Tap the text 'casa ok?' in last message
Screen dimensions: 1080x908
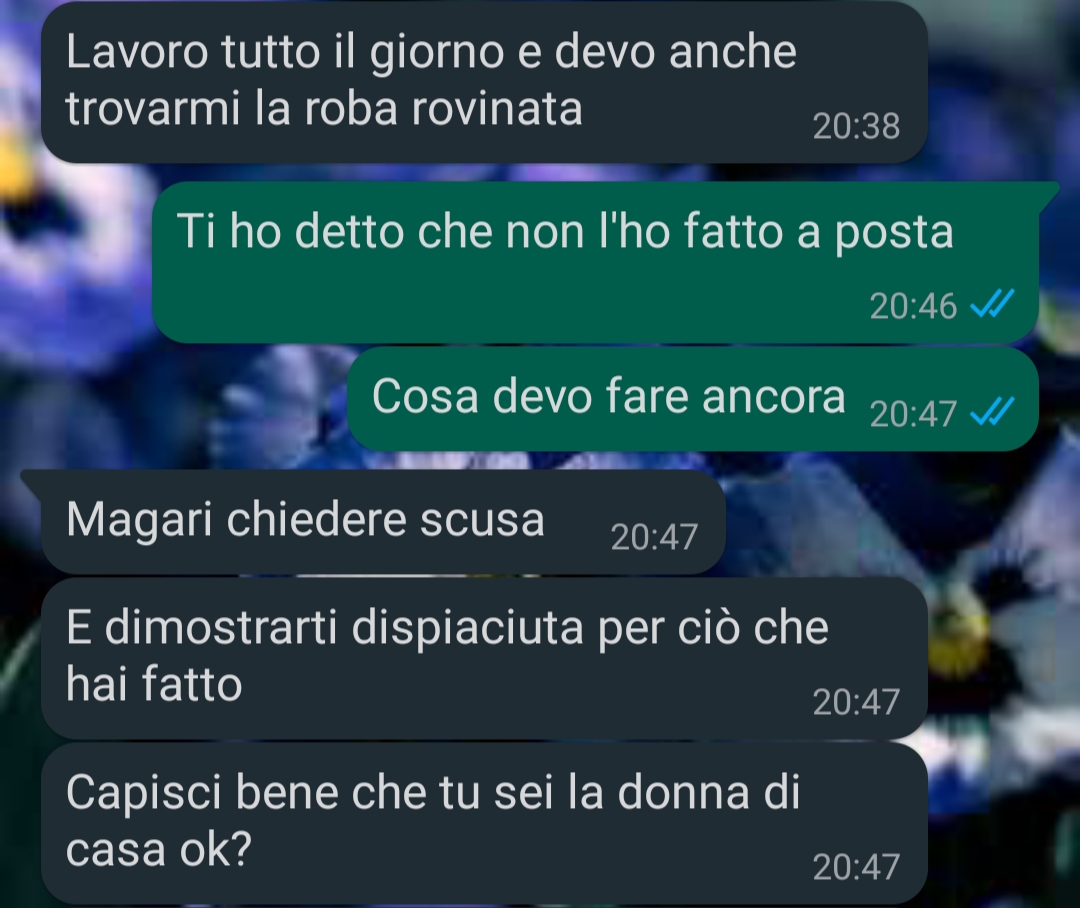click(159, 849)
